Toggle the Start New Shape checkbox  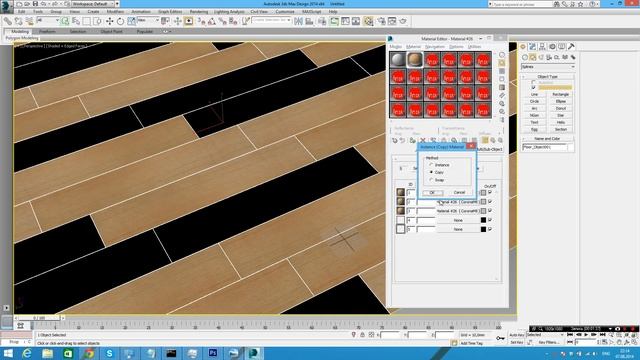533,87
